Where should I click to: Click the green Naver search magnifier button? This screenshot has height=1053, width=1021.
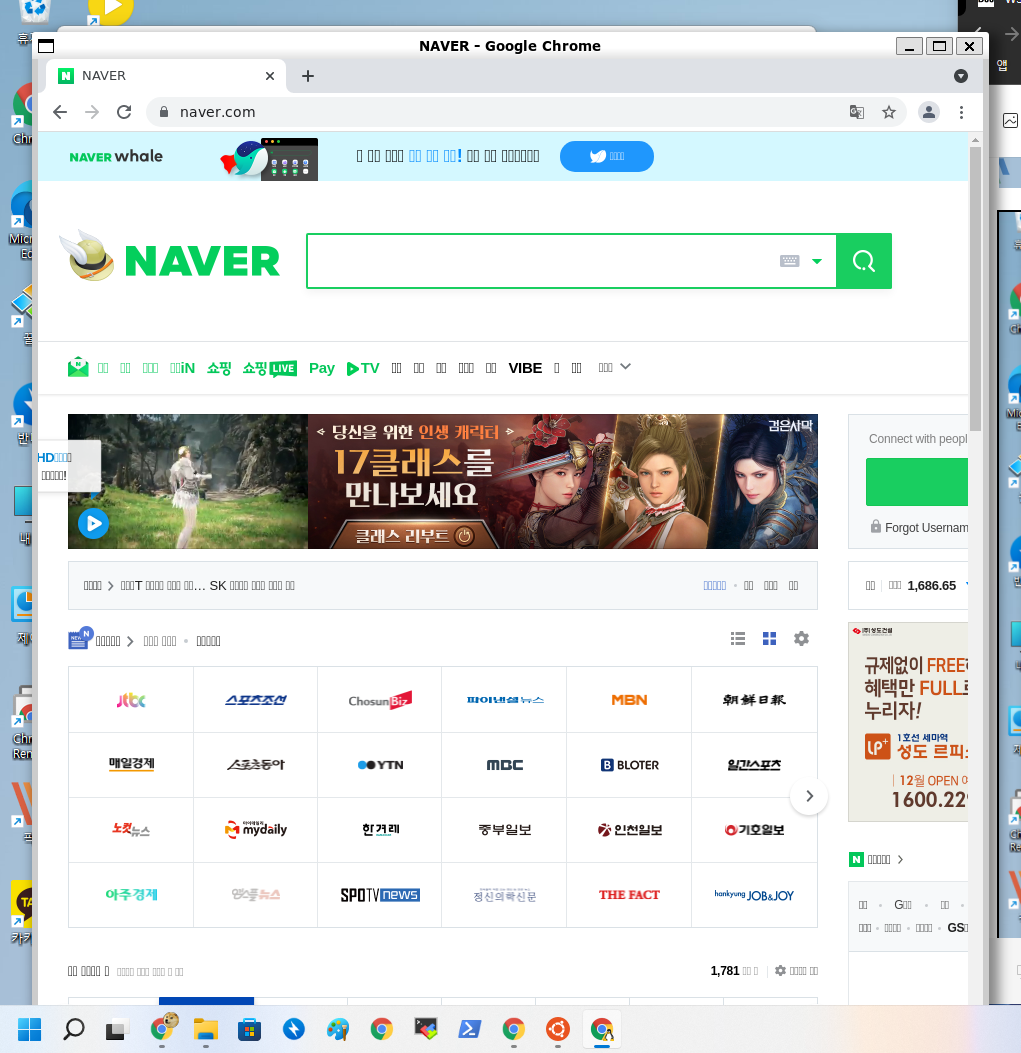(864, 261)
